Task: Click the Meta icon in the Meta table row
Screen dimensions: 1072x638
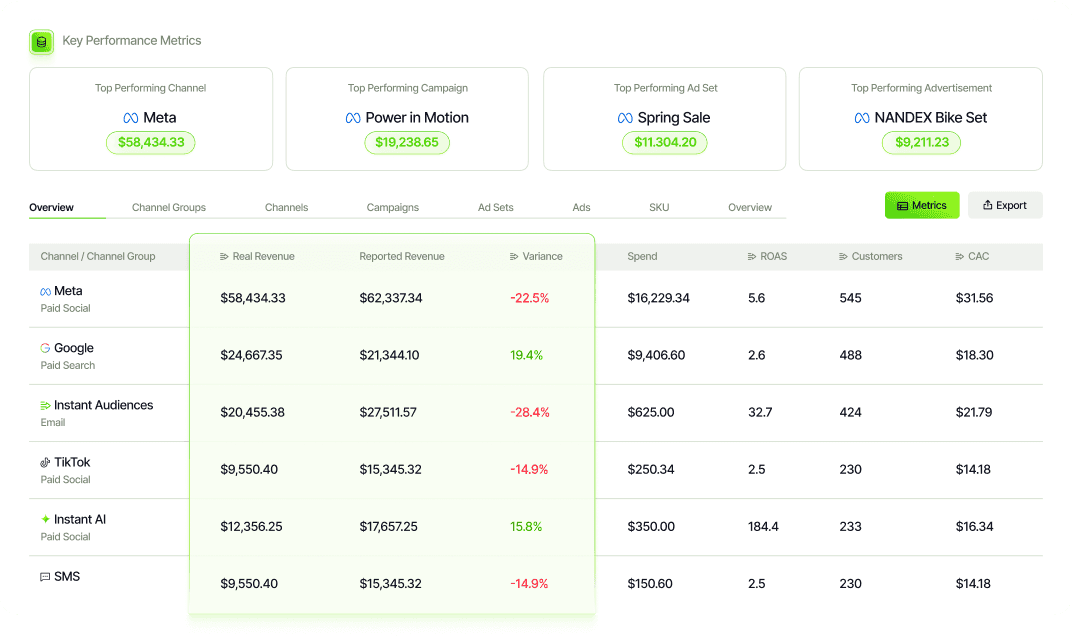Action: 45,291
